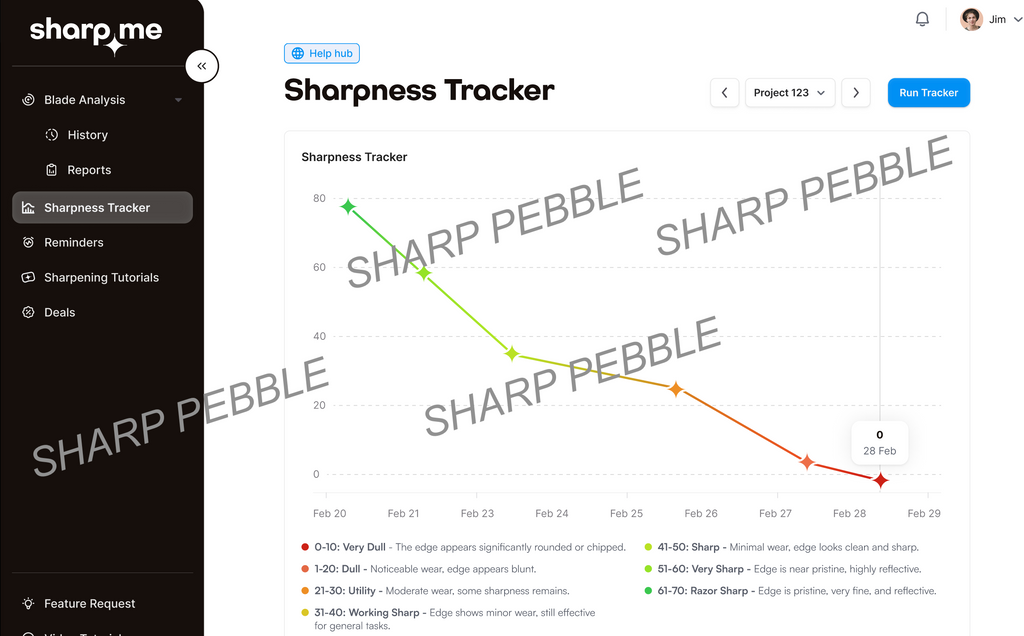The width and height of the screenshot is (1024, 636).
Task: Go to the next project arrow
Action: (x=855, y=93)
